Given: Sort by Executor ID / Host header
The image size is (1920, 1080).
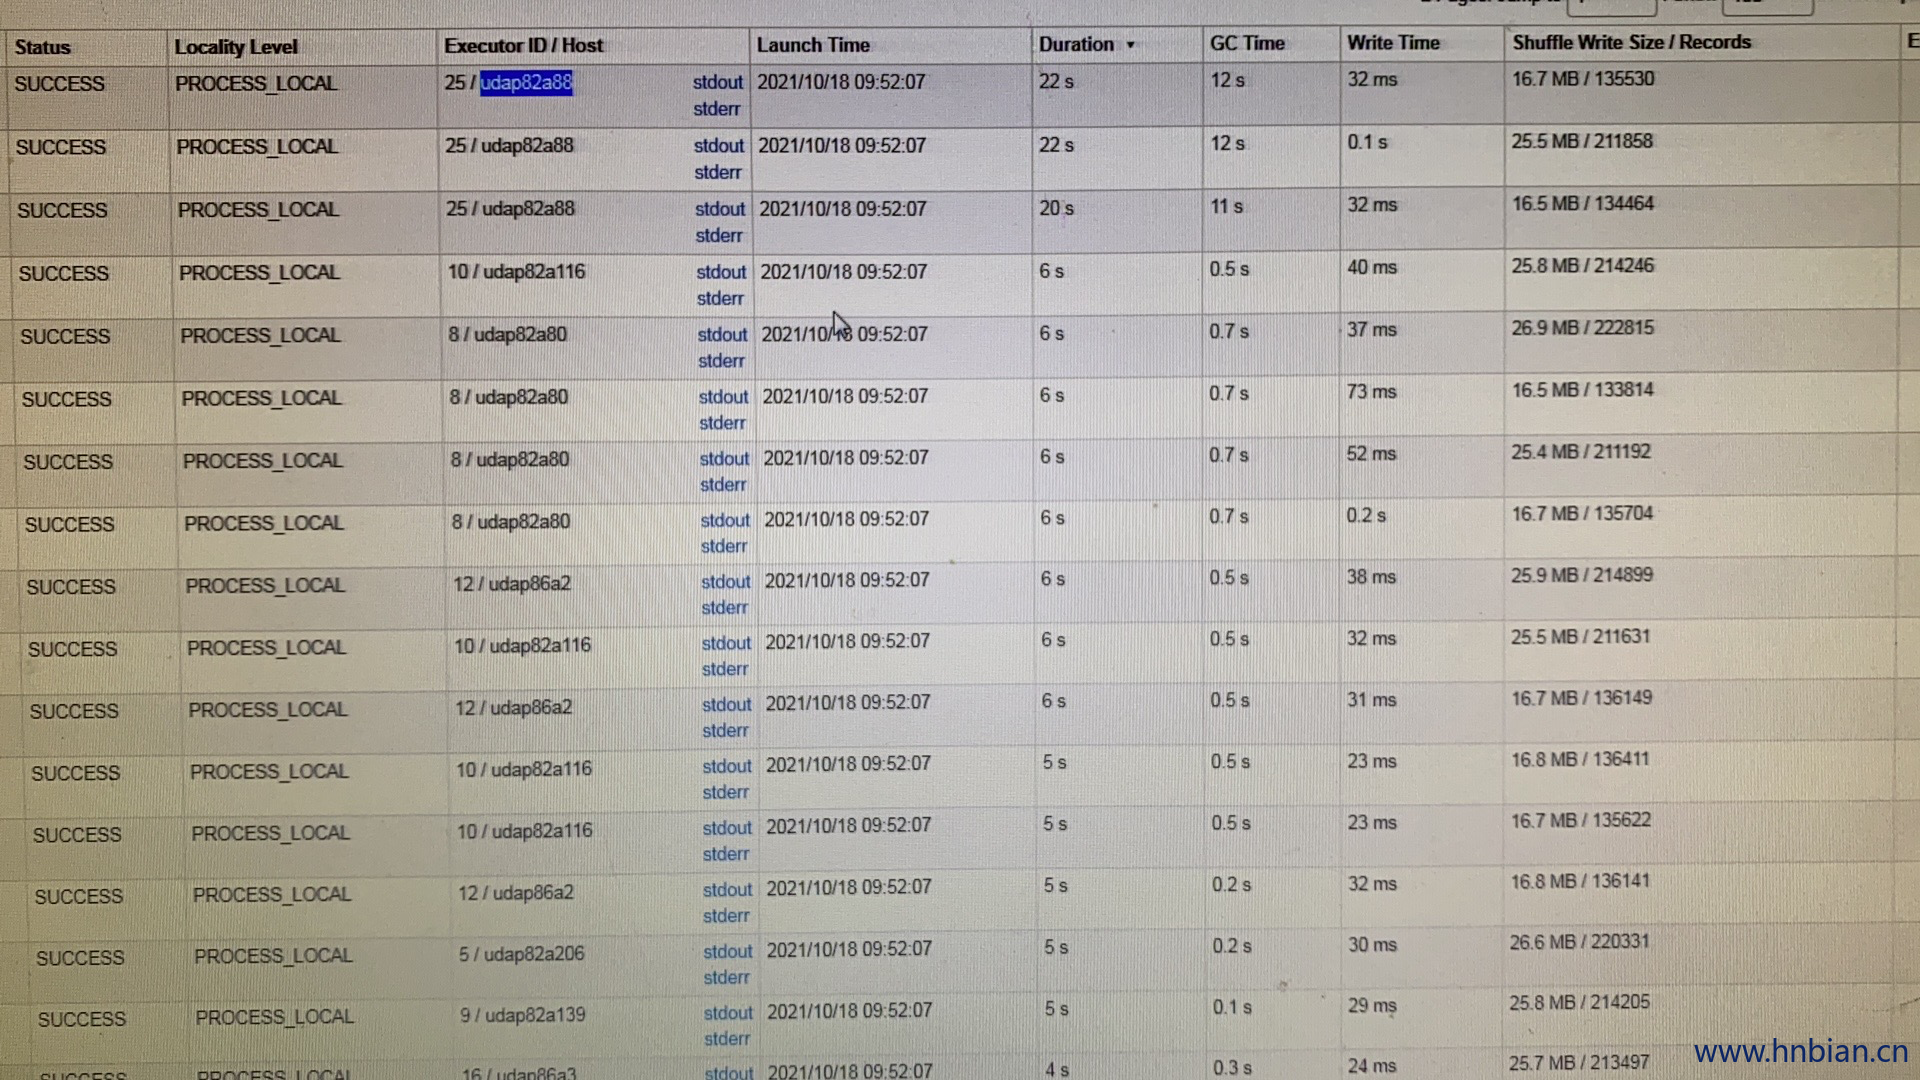Looking at the screenshot, I should click(x=523, y=46).
